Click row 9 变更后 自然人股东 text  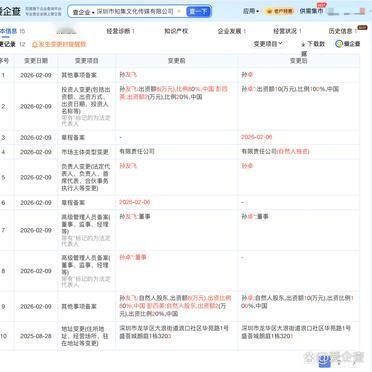270,298
